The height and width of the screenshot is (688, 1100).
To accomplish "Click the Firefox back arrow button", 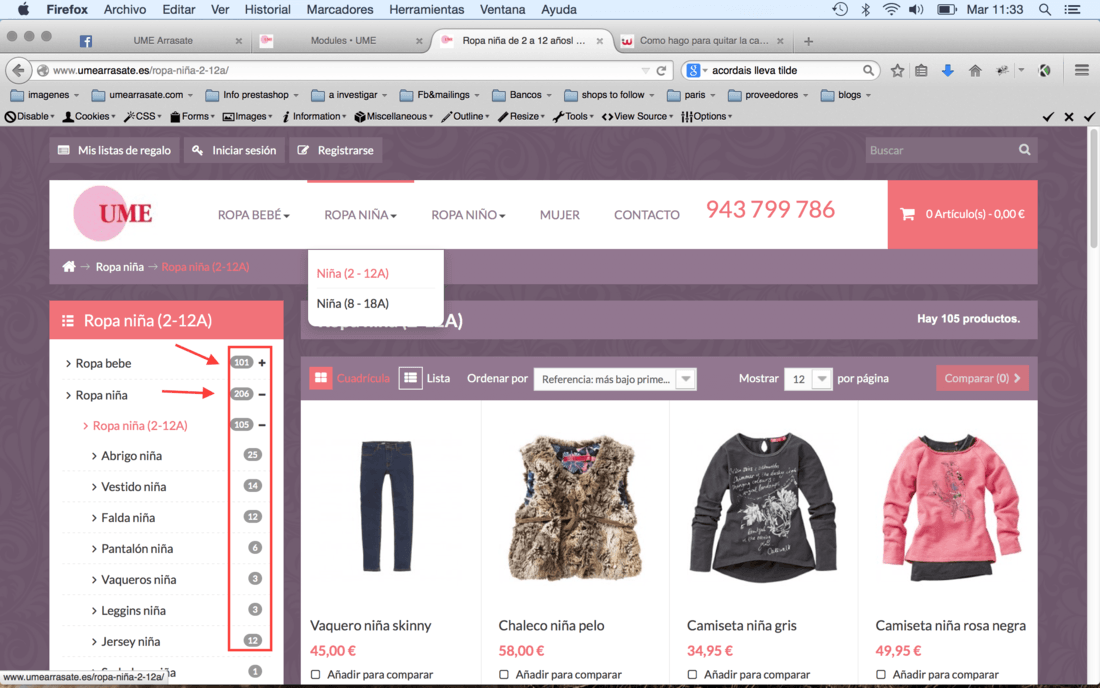I will coord(19,70).
